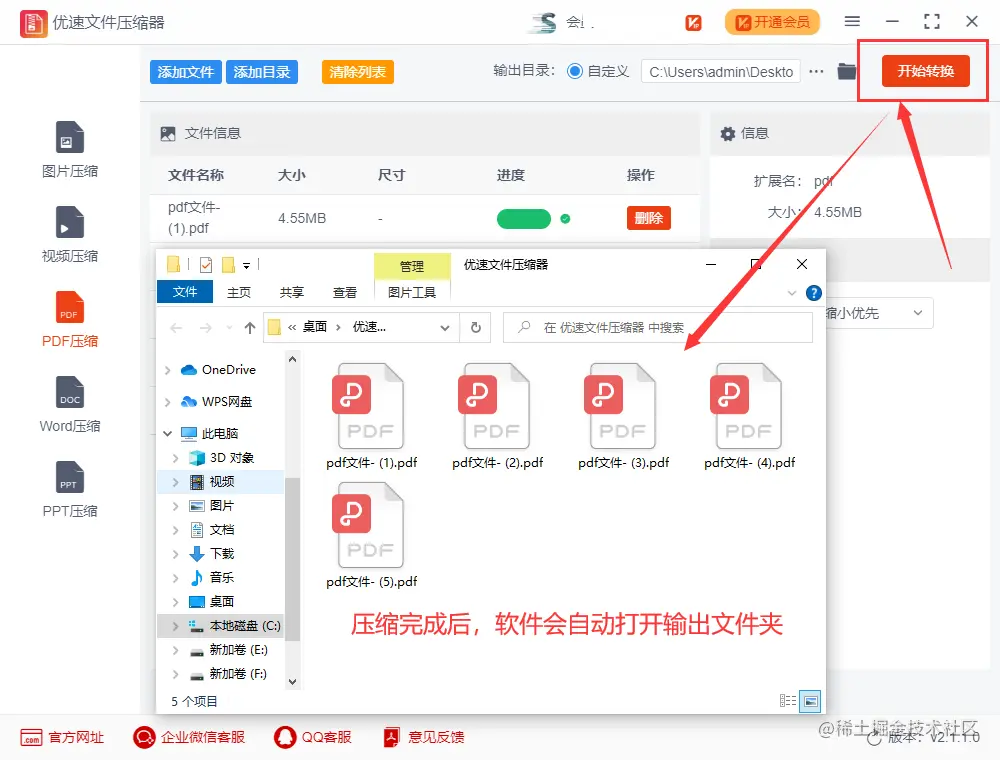Open the quick access toolbar dropdown arrow
The width and height of the screenshot is (1000, 760).
coord(246,266)
